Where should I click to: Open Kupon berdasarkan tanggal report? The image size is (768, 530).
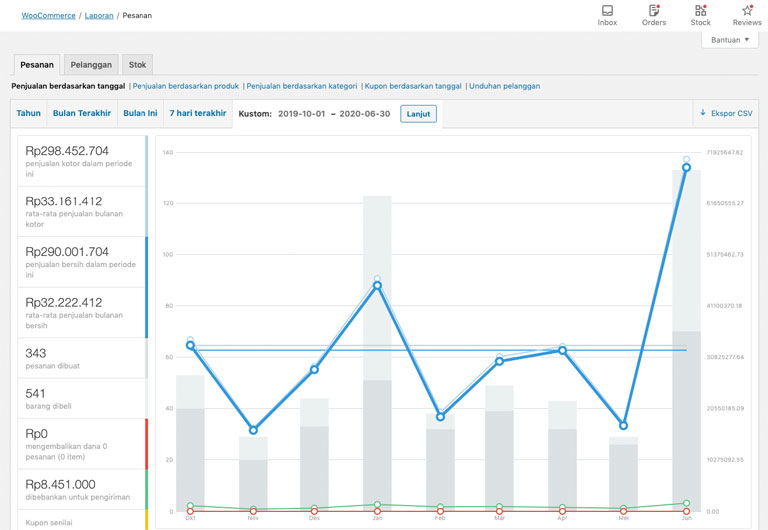point(413,86)
